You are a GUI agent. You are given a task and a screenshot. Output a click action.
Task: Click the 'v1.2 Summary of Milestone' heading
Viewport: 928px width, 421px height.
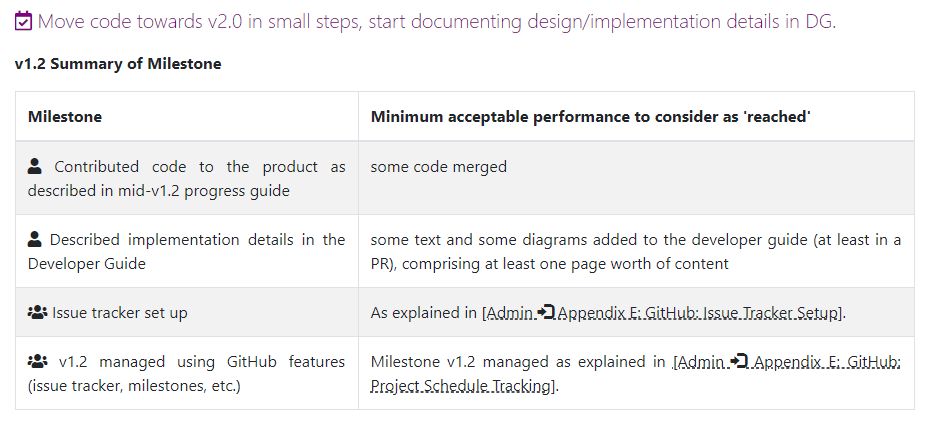118,64
